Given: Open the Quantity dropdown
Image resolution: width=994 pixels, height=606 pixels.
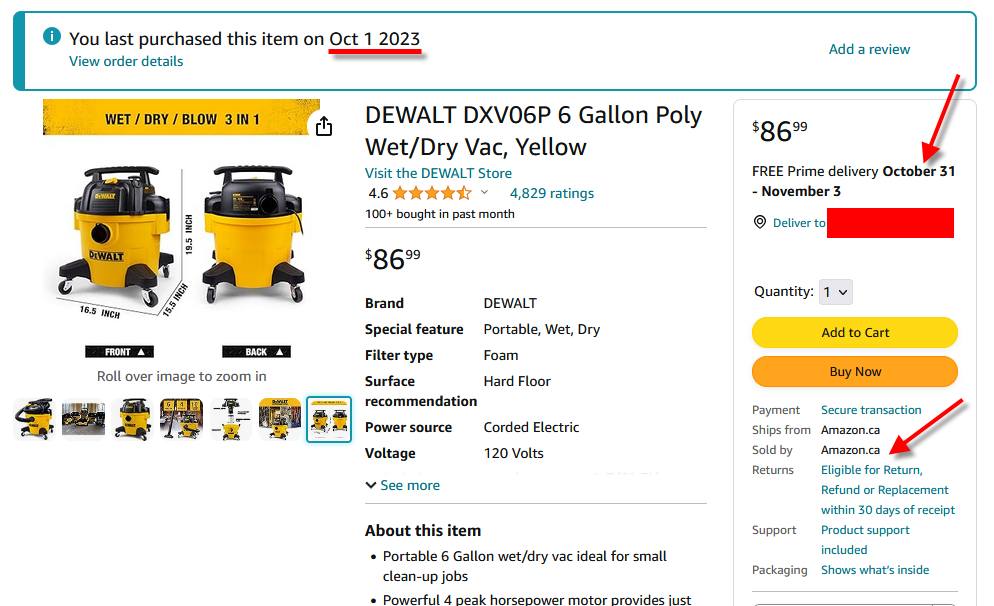Looking at the screenshot, I should pos(835,292).
